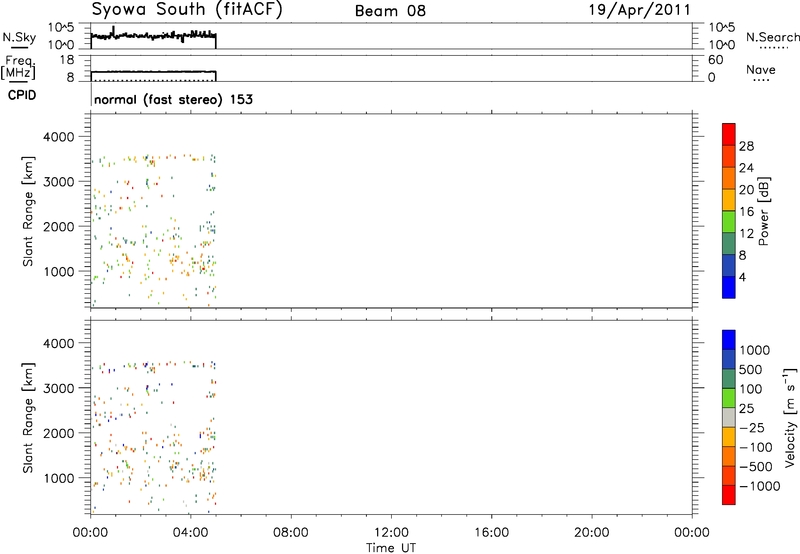Click '4000' on the Power panel range axis
Screen dimensions: 800x554
pyautogui.click(x=58, y=137)
